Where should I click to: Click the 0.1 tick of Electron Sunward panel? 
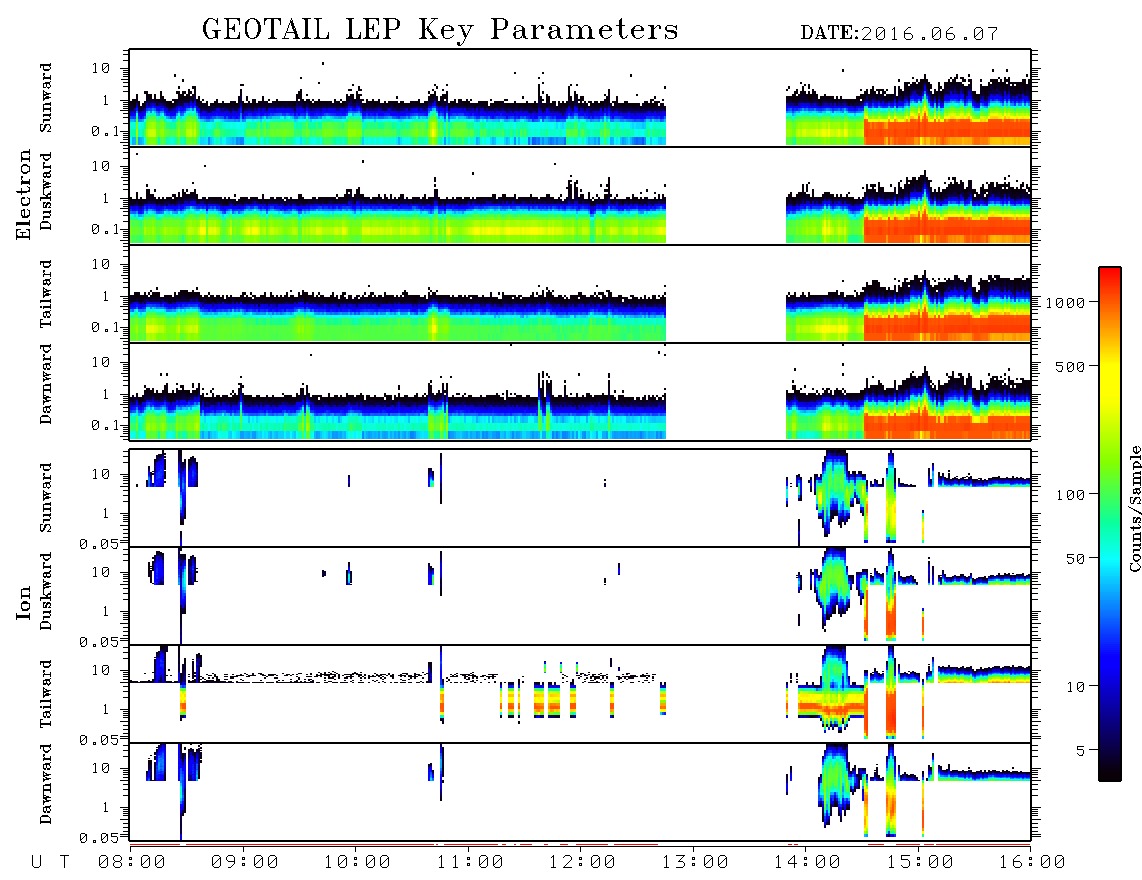pos(104,131)
